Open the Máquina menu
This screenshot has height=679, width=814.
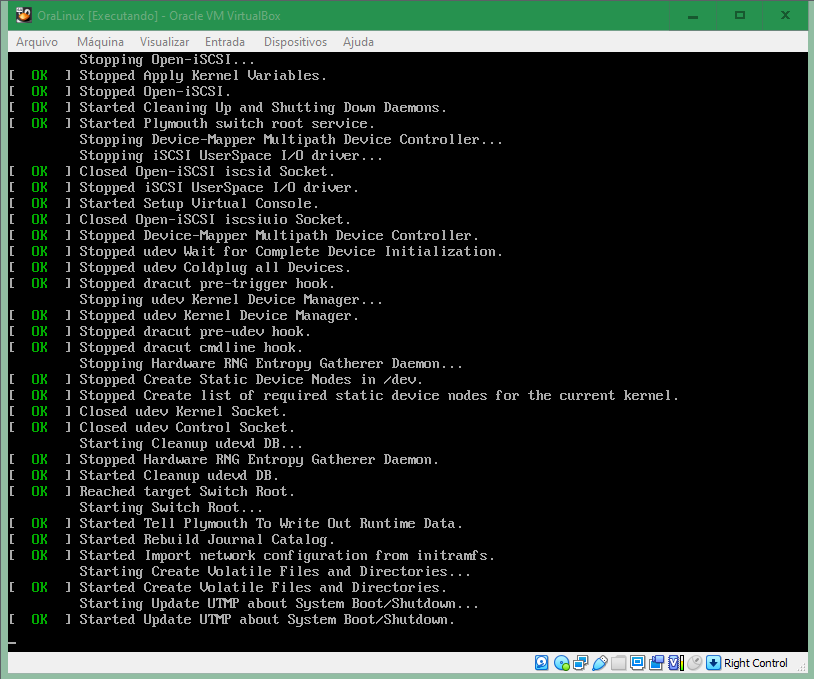tap(100, 42)
